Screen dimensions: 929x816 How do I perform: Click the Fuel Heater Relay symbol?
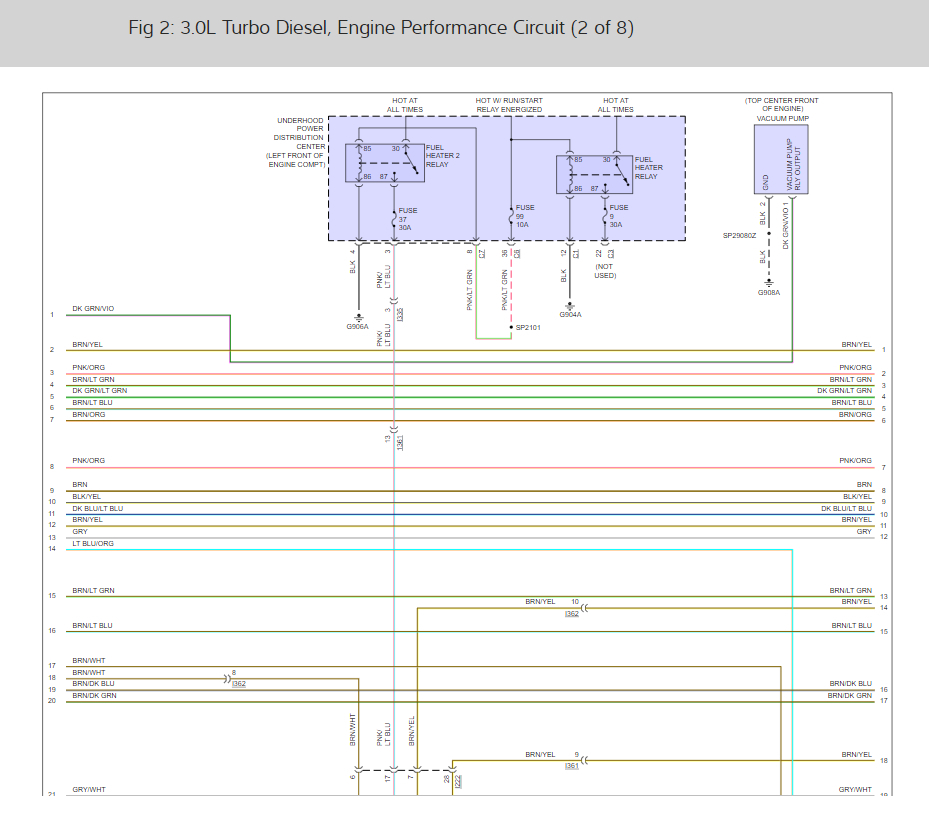tap(595, 175)
